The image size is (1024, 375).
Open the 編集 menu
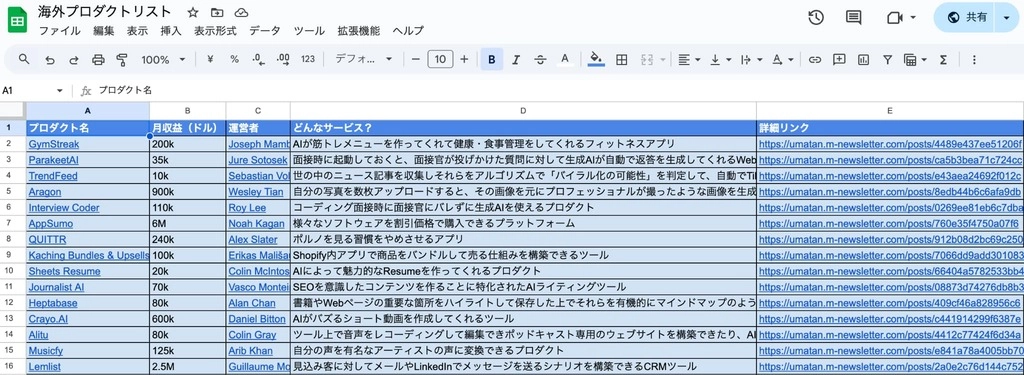pos(103,31)
